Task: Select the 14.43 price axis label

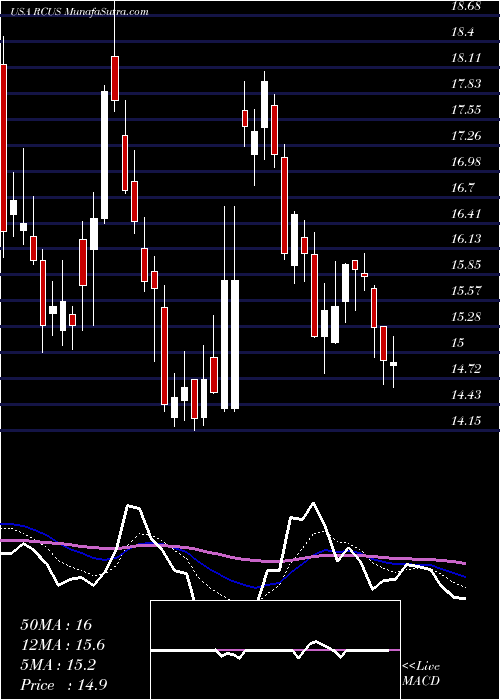Action: (x=466, y=395)
